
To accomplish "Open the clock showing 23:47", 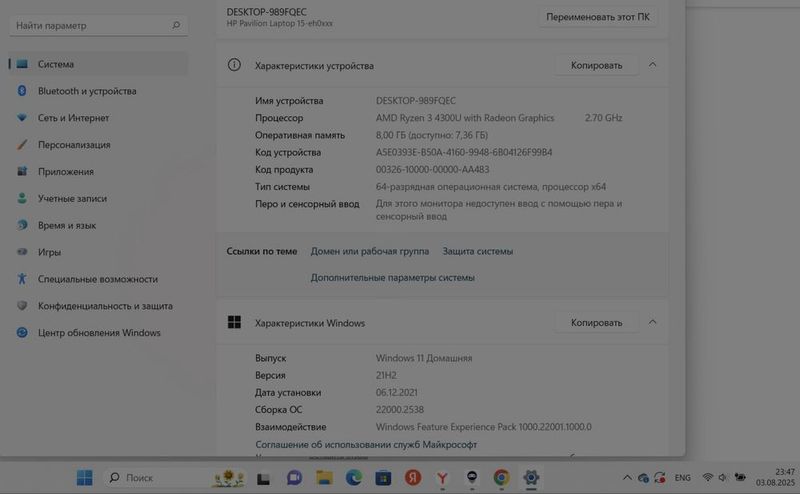I will tap(775, 477).
